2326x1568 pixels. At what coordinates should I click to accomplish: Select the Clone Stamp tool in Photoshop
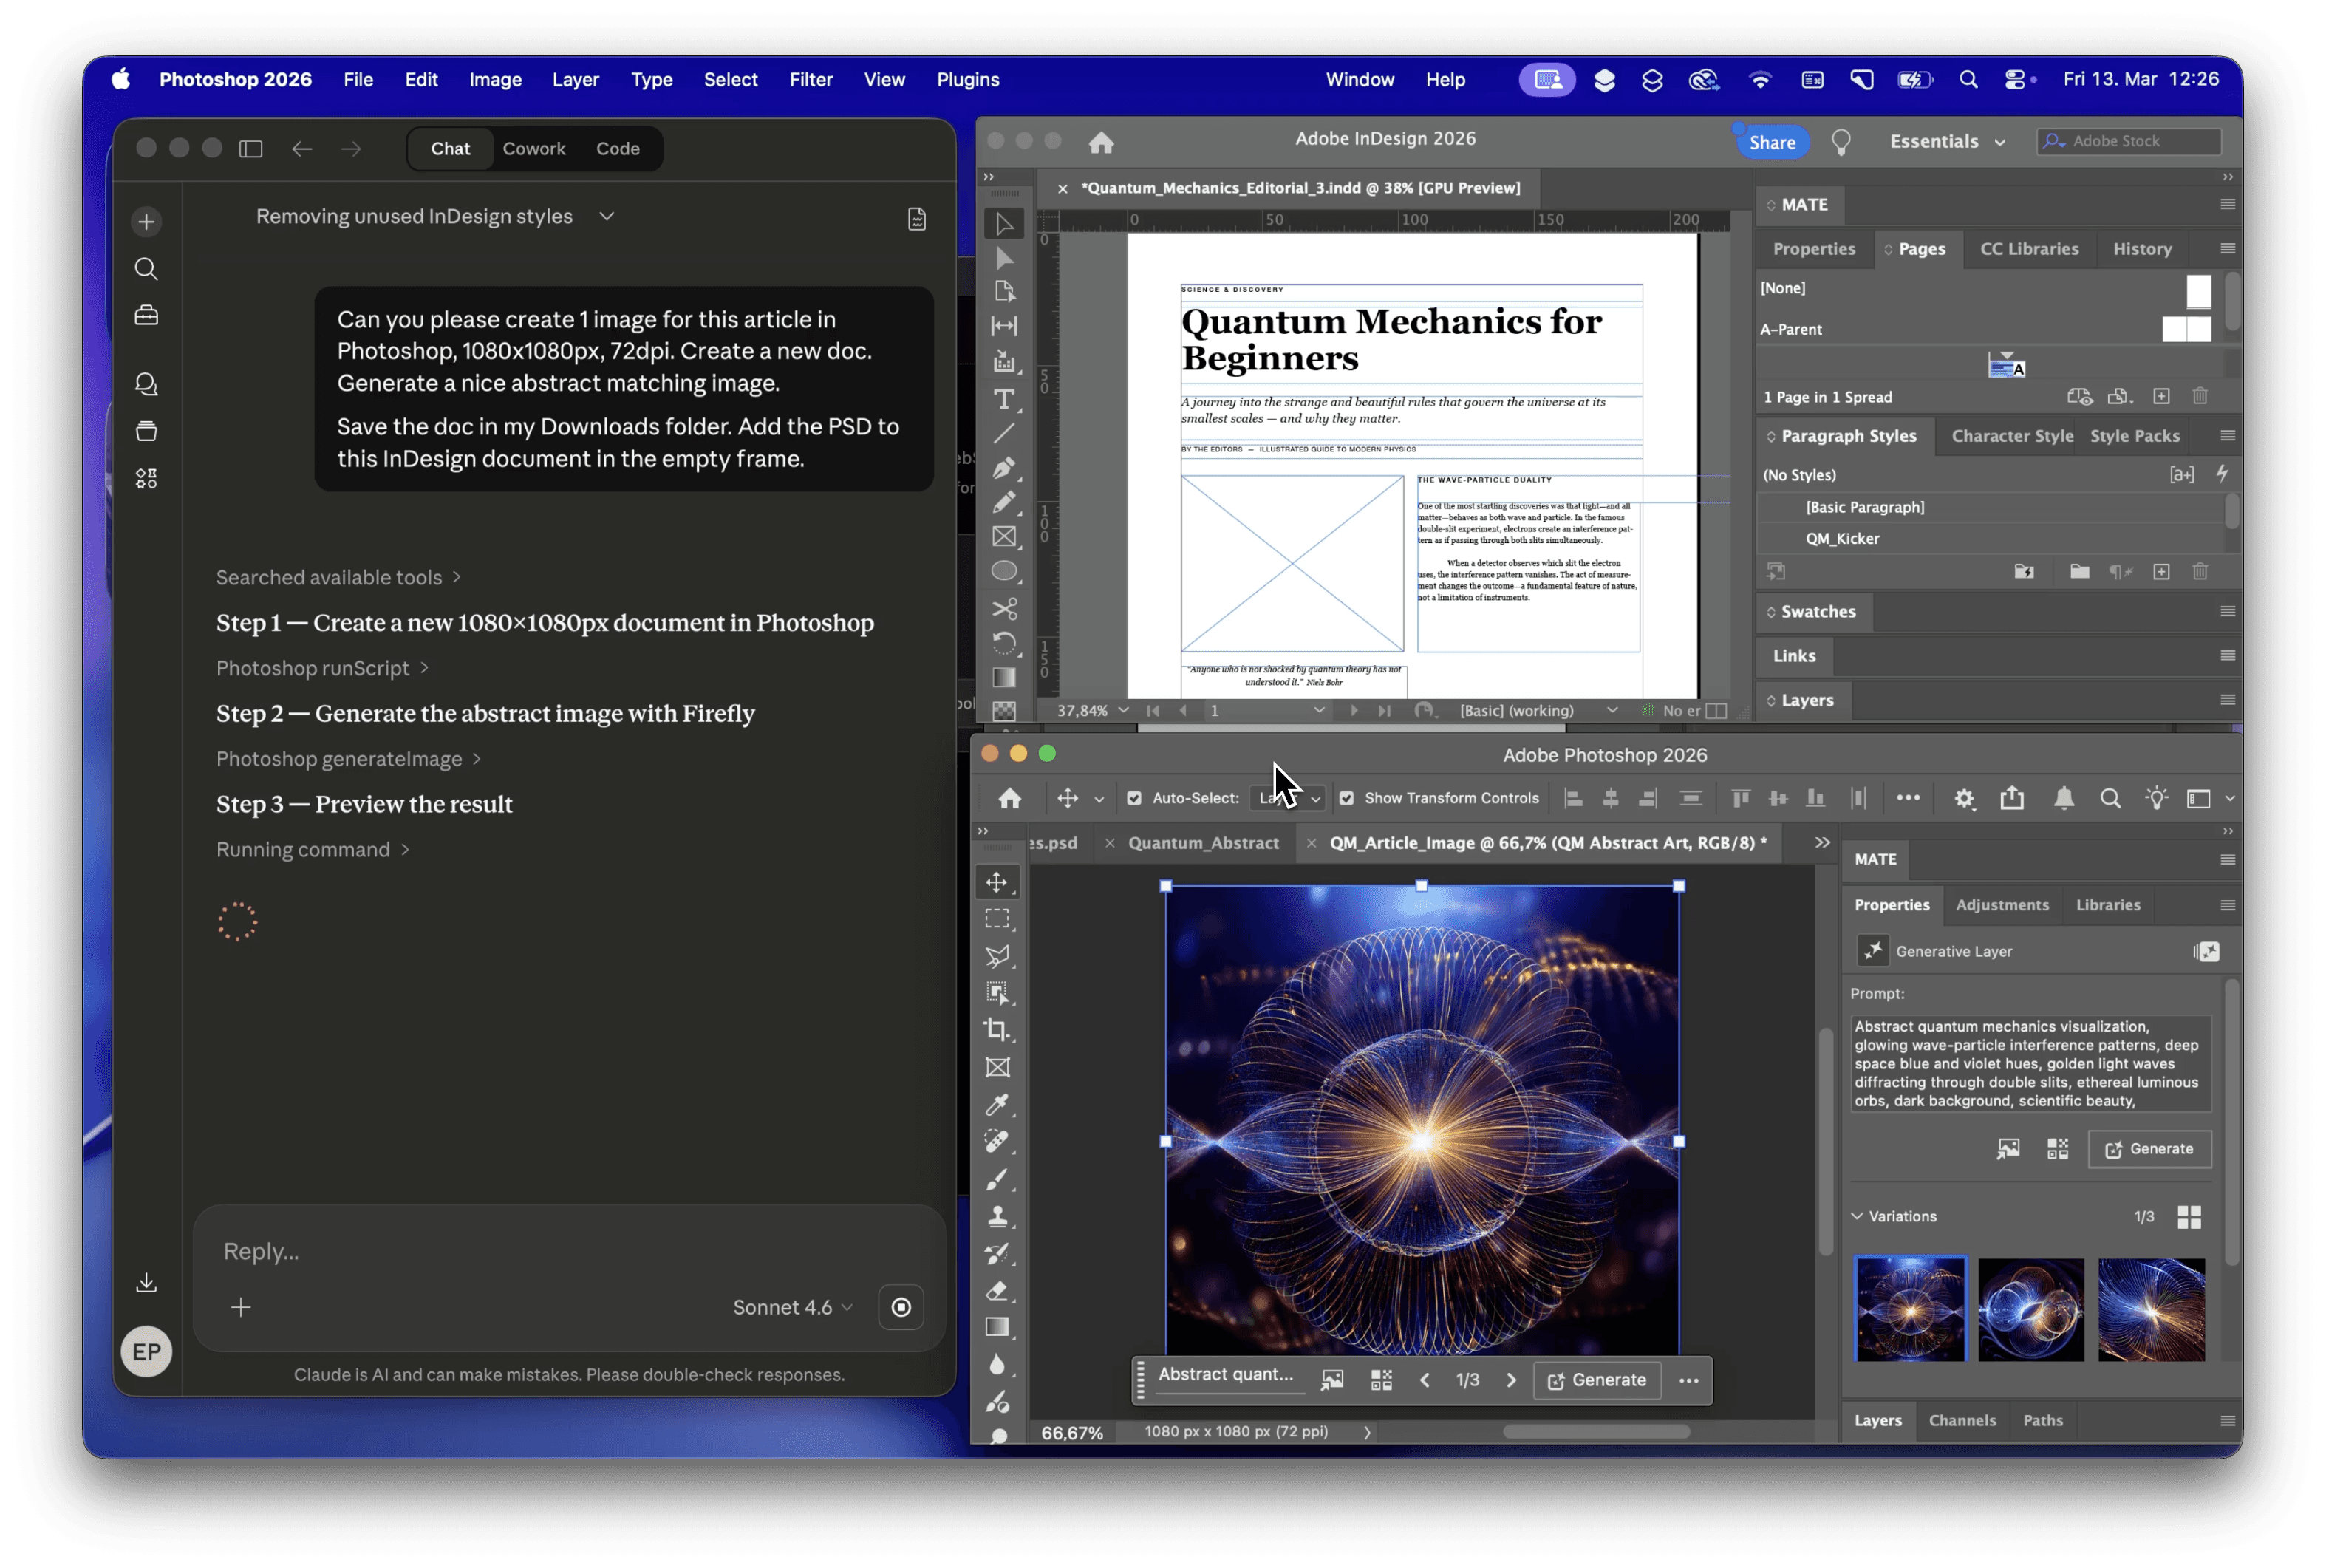(x=997, y=1216)
